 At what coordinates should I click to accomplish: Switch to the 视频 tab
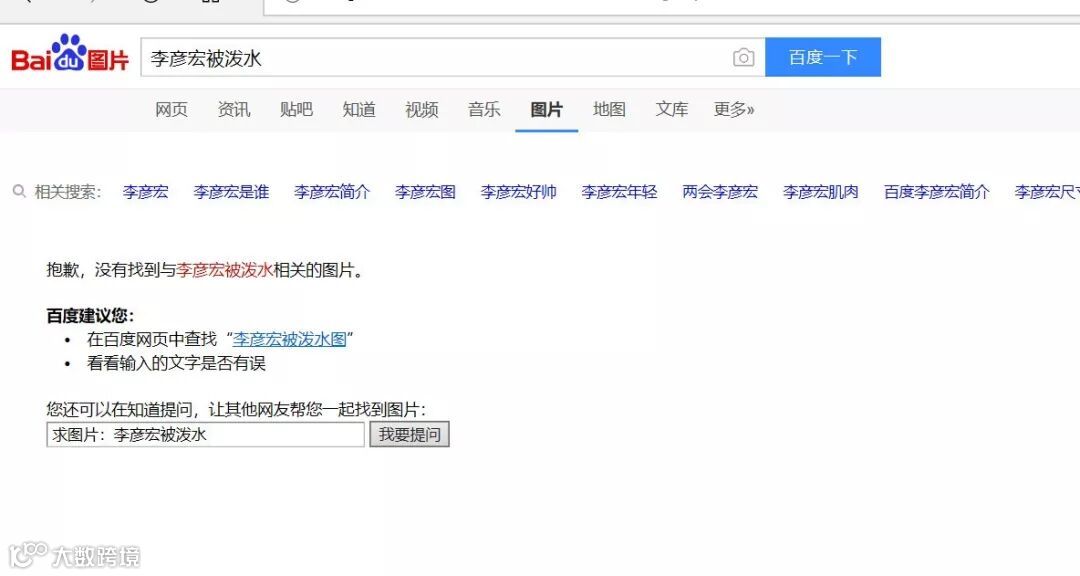422,110
